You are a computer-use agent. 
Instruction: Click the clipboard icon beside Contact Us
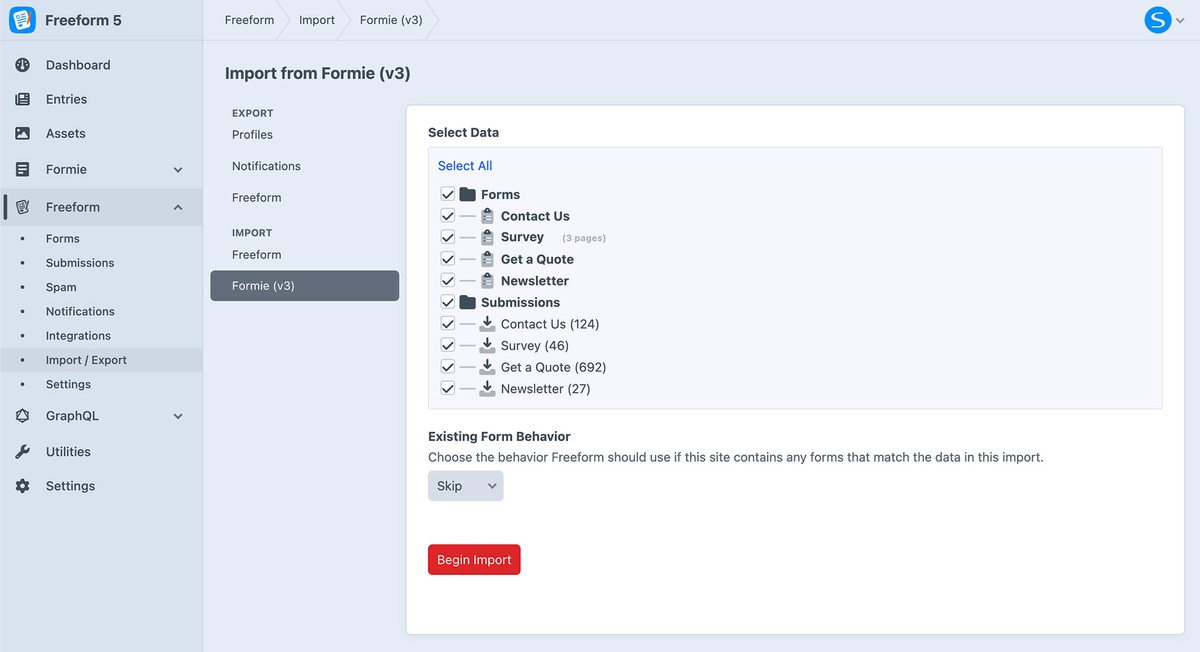tap(487, 216)
